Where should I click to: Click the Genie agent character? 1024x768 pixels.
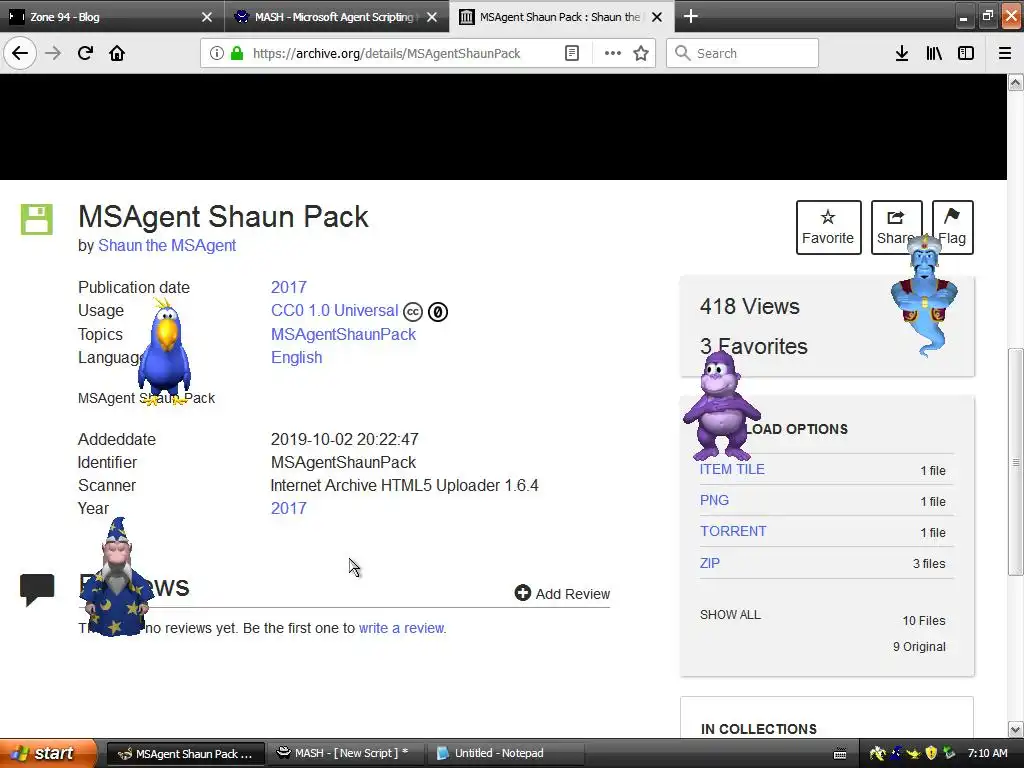point(925,294)
